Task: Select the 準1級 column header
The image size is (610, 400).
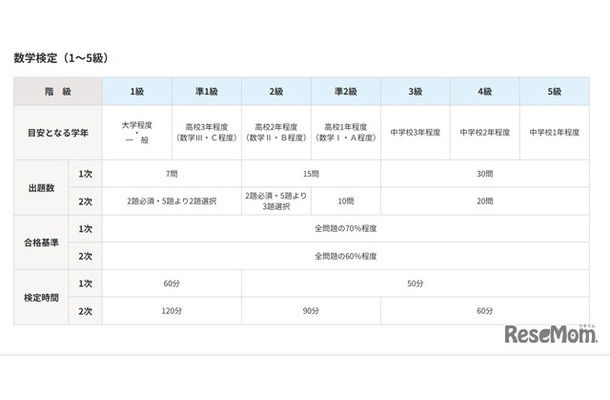Action: 206,91
